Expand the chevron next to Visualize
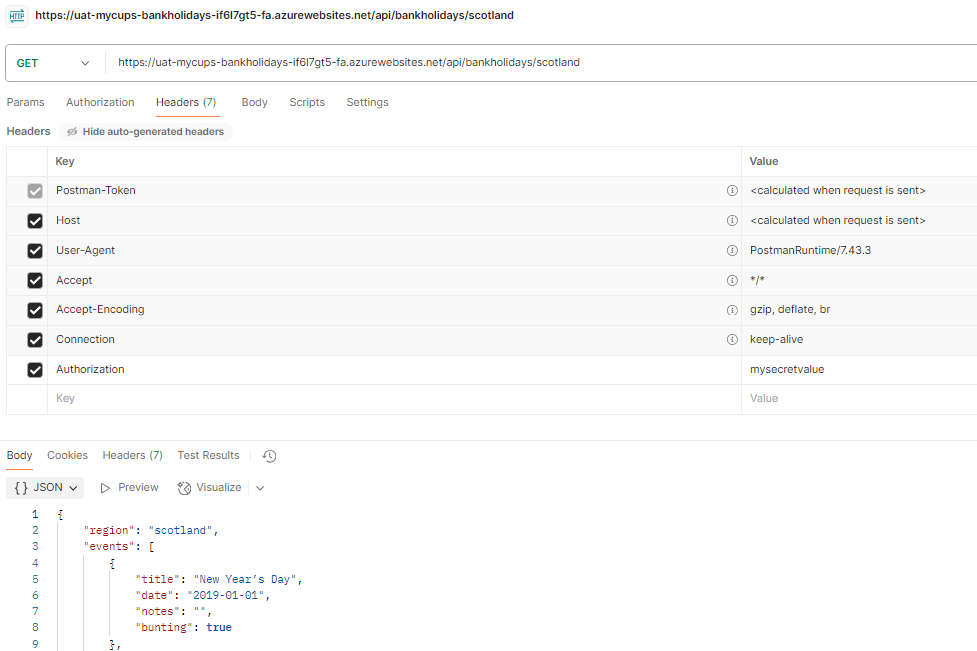Screen dimensions: 977x651 pyautogui.click(x=260, y=488)
